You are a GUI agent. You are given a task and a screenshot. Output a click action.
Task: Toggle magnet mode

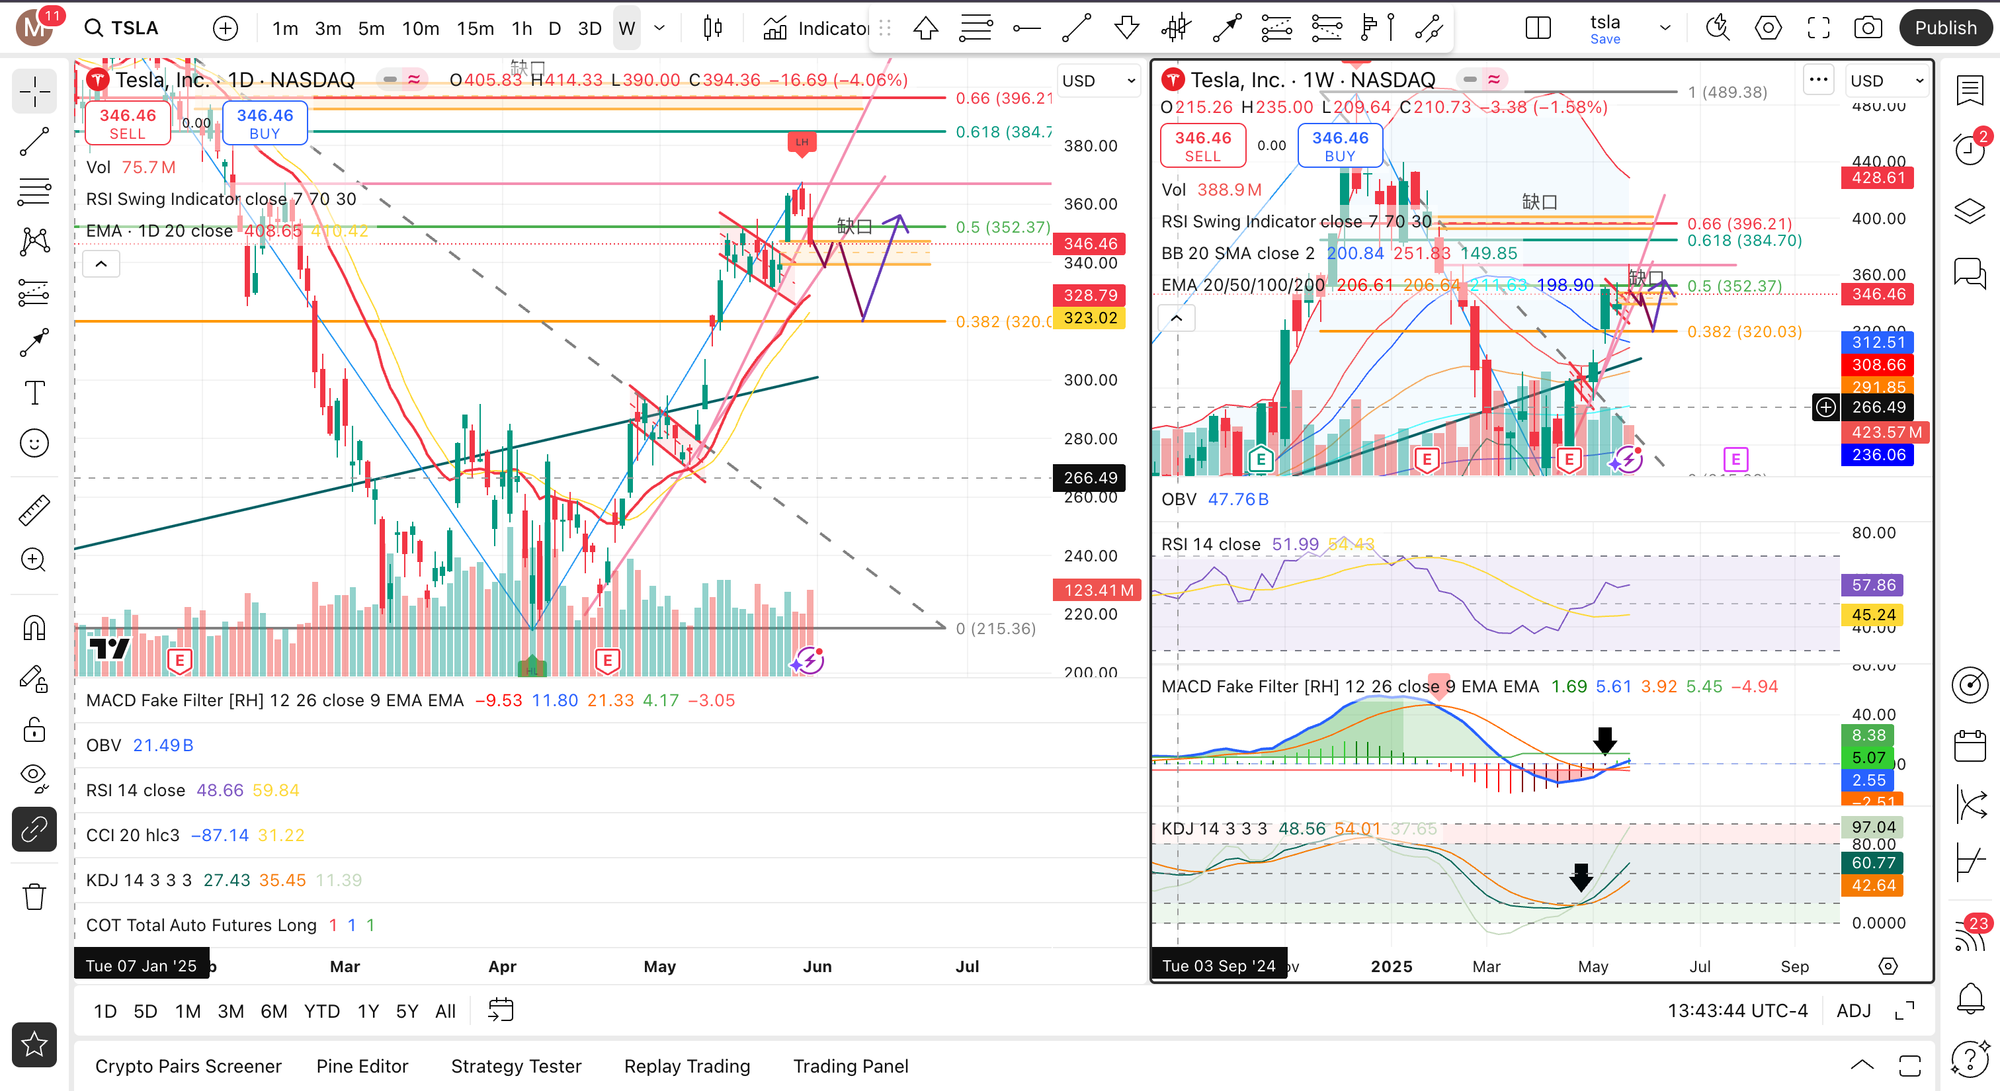click(x=34, y=627)
